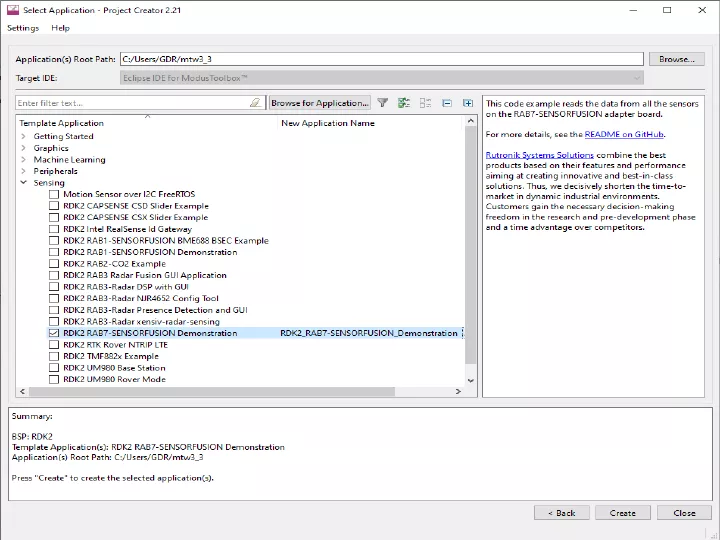Check RDK2 CAPSENSE CSX Slider Example

coord(54,217)
